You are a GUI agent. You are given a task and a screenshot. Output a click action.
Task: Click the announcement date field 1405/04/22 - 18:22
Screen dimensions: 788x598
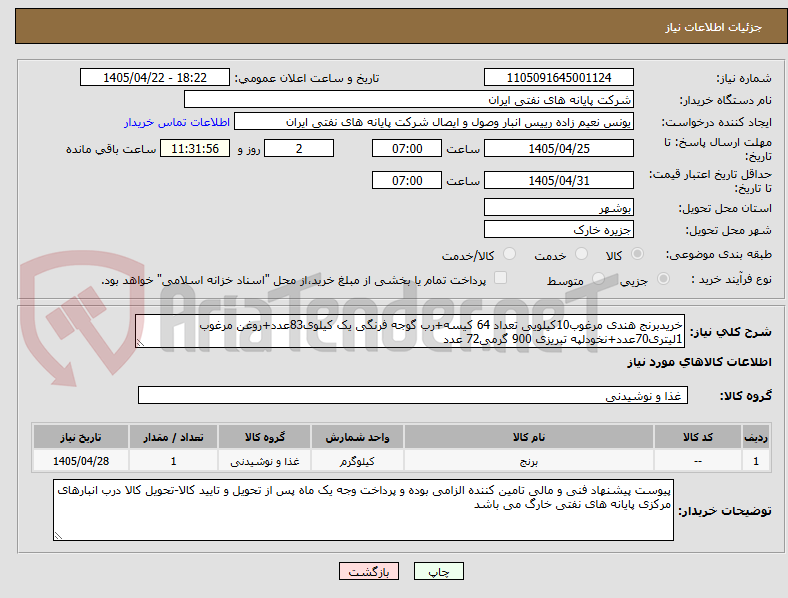tap(155, 78)
